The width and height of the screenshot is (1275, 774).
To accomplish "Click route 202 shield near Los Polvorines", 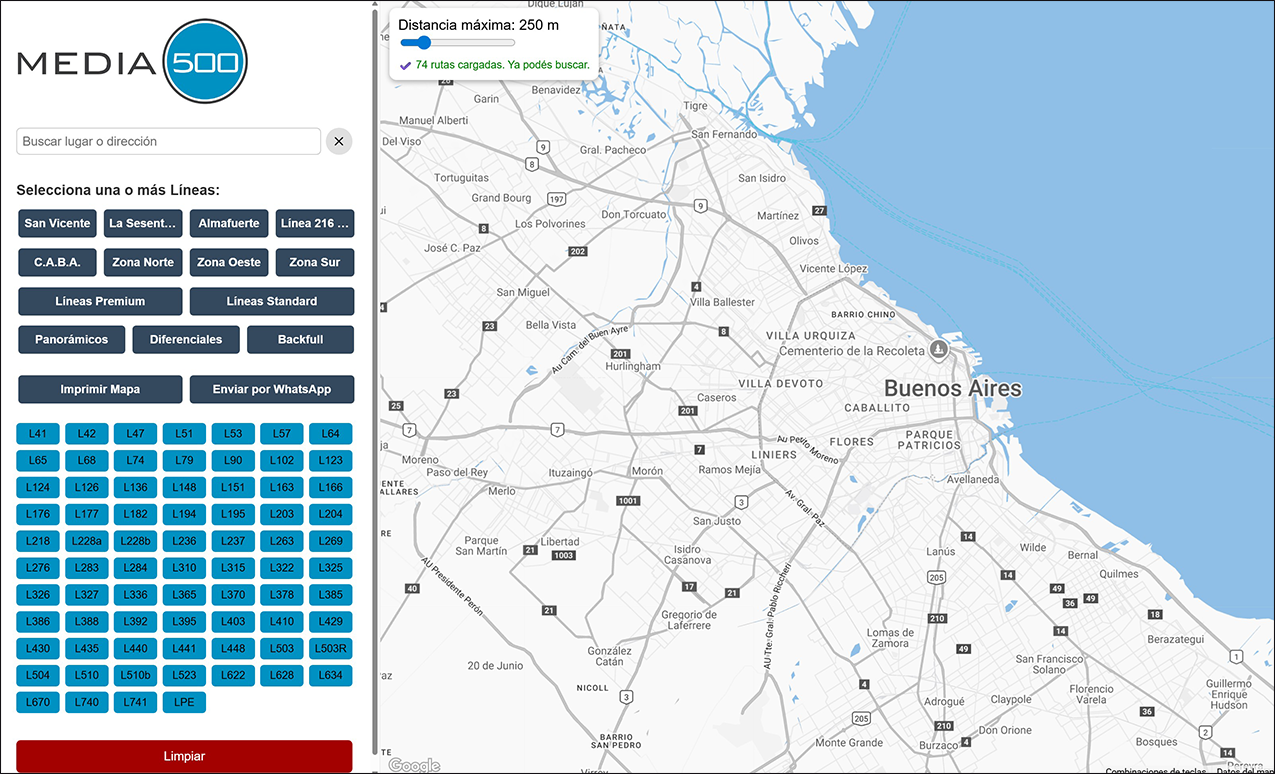I will click(577, 251).
